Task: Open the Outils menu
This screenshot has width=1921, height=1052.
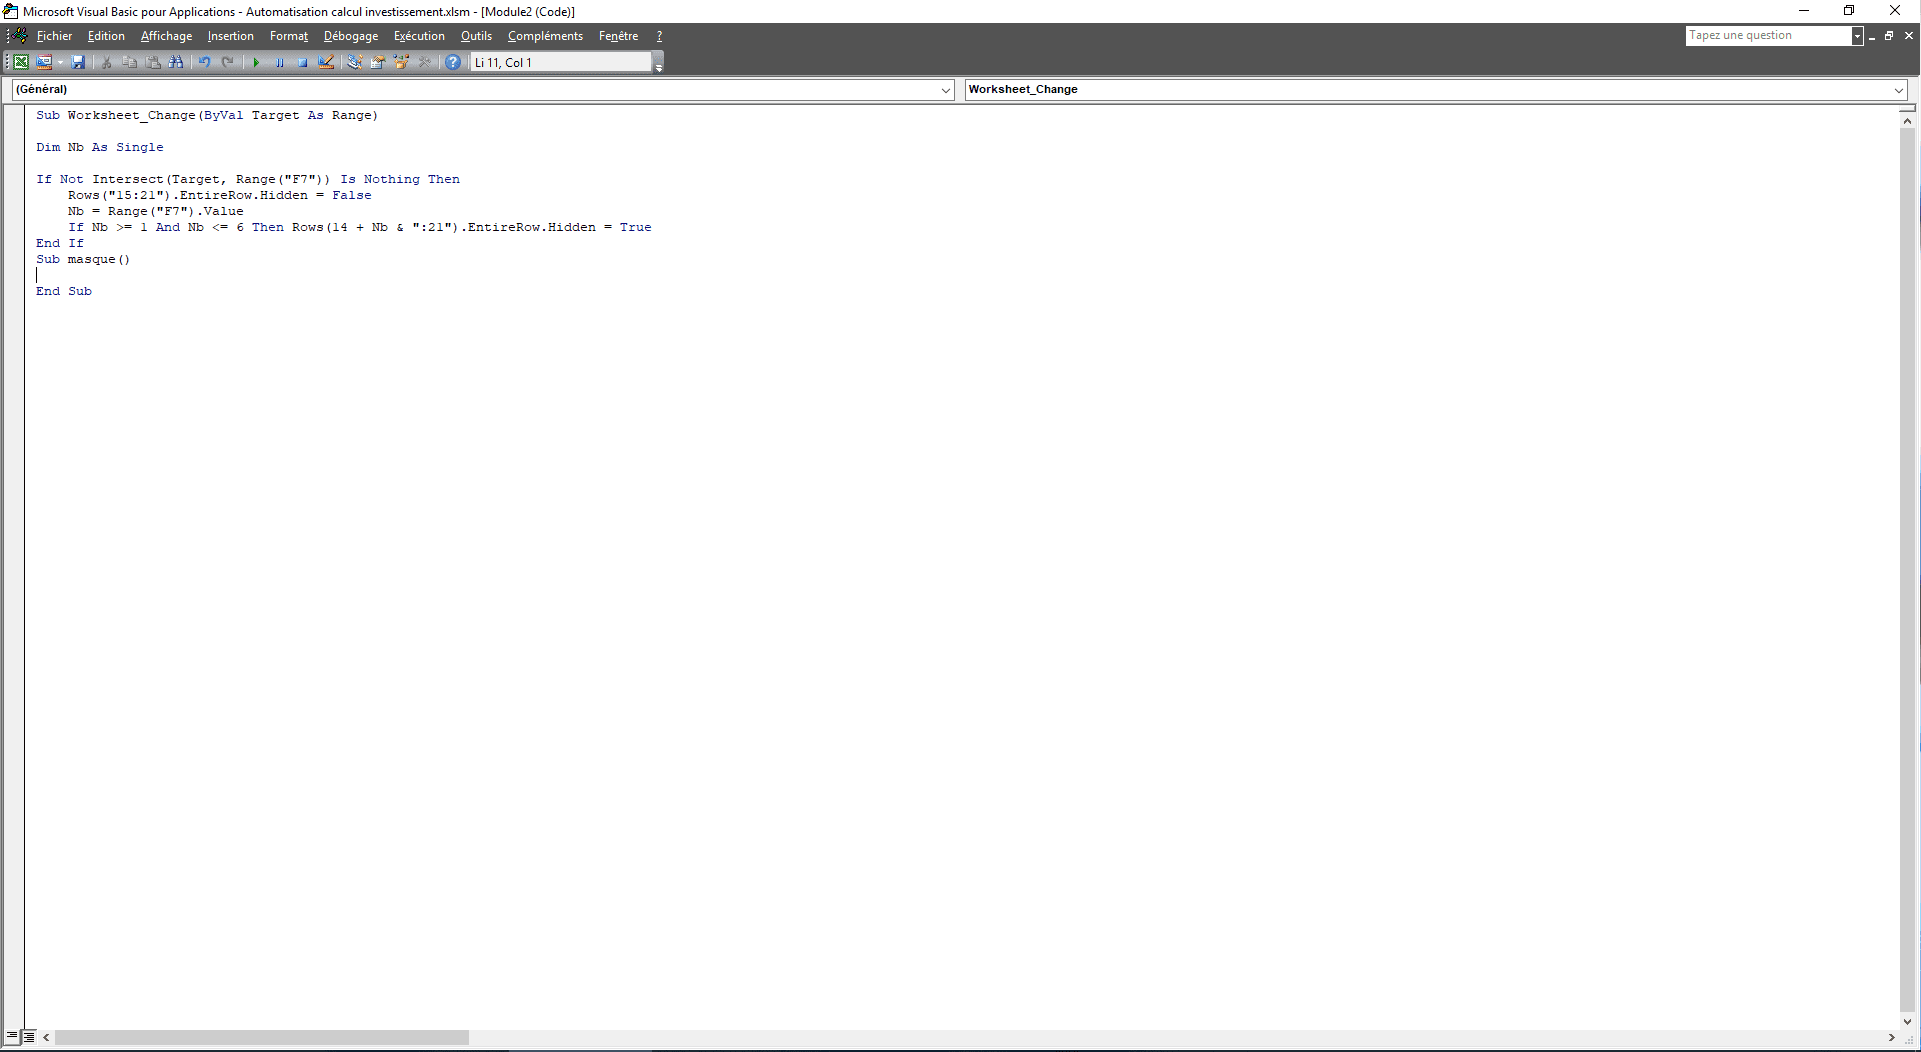Action: 476,36
